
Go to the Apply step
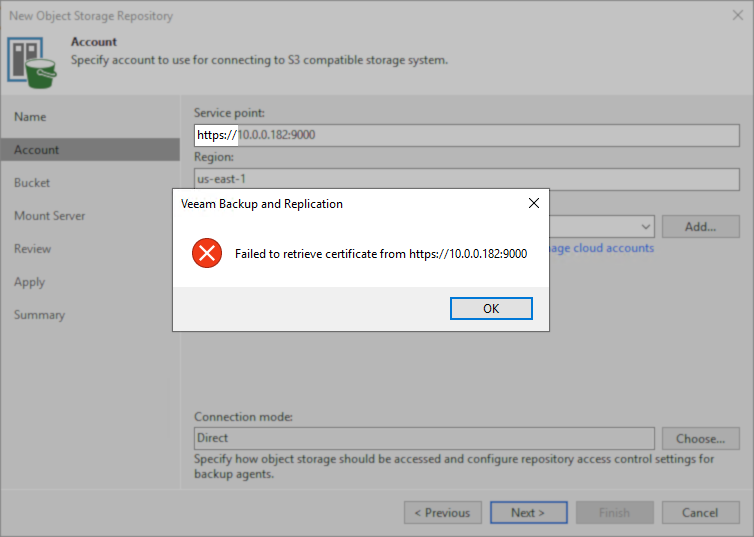29,282
